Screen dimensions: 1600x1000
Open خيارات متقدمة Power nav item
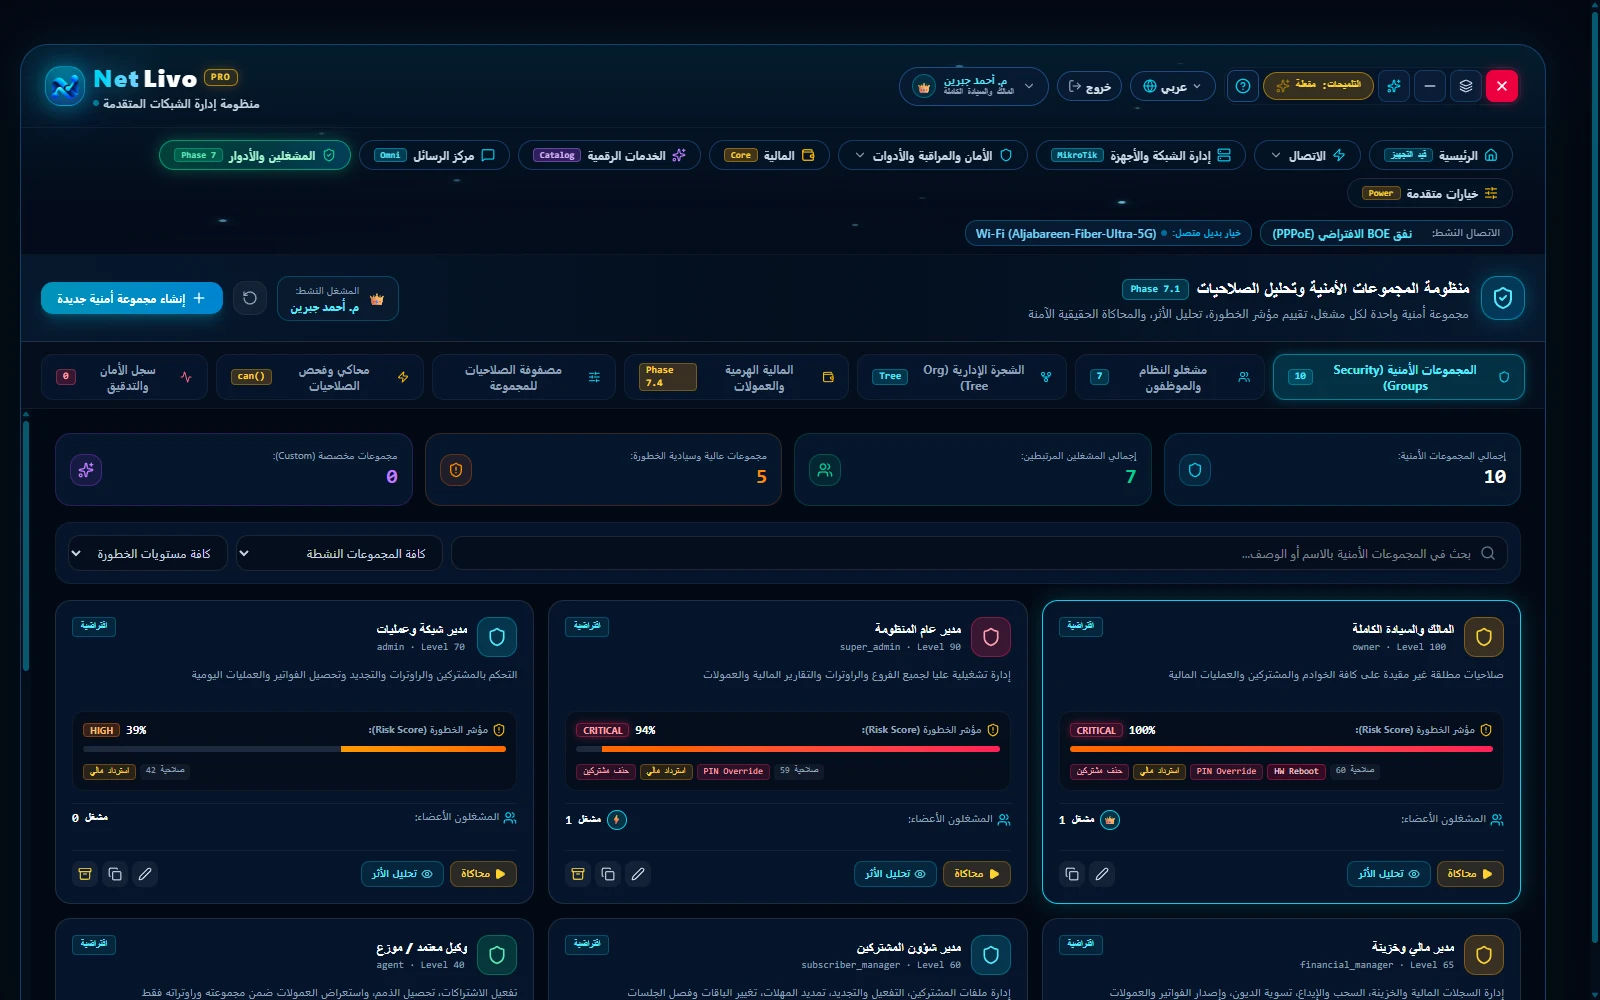tap(1430, 193)
